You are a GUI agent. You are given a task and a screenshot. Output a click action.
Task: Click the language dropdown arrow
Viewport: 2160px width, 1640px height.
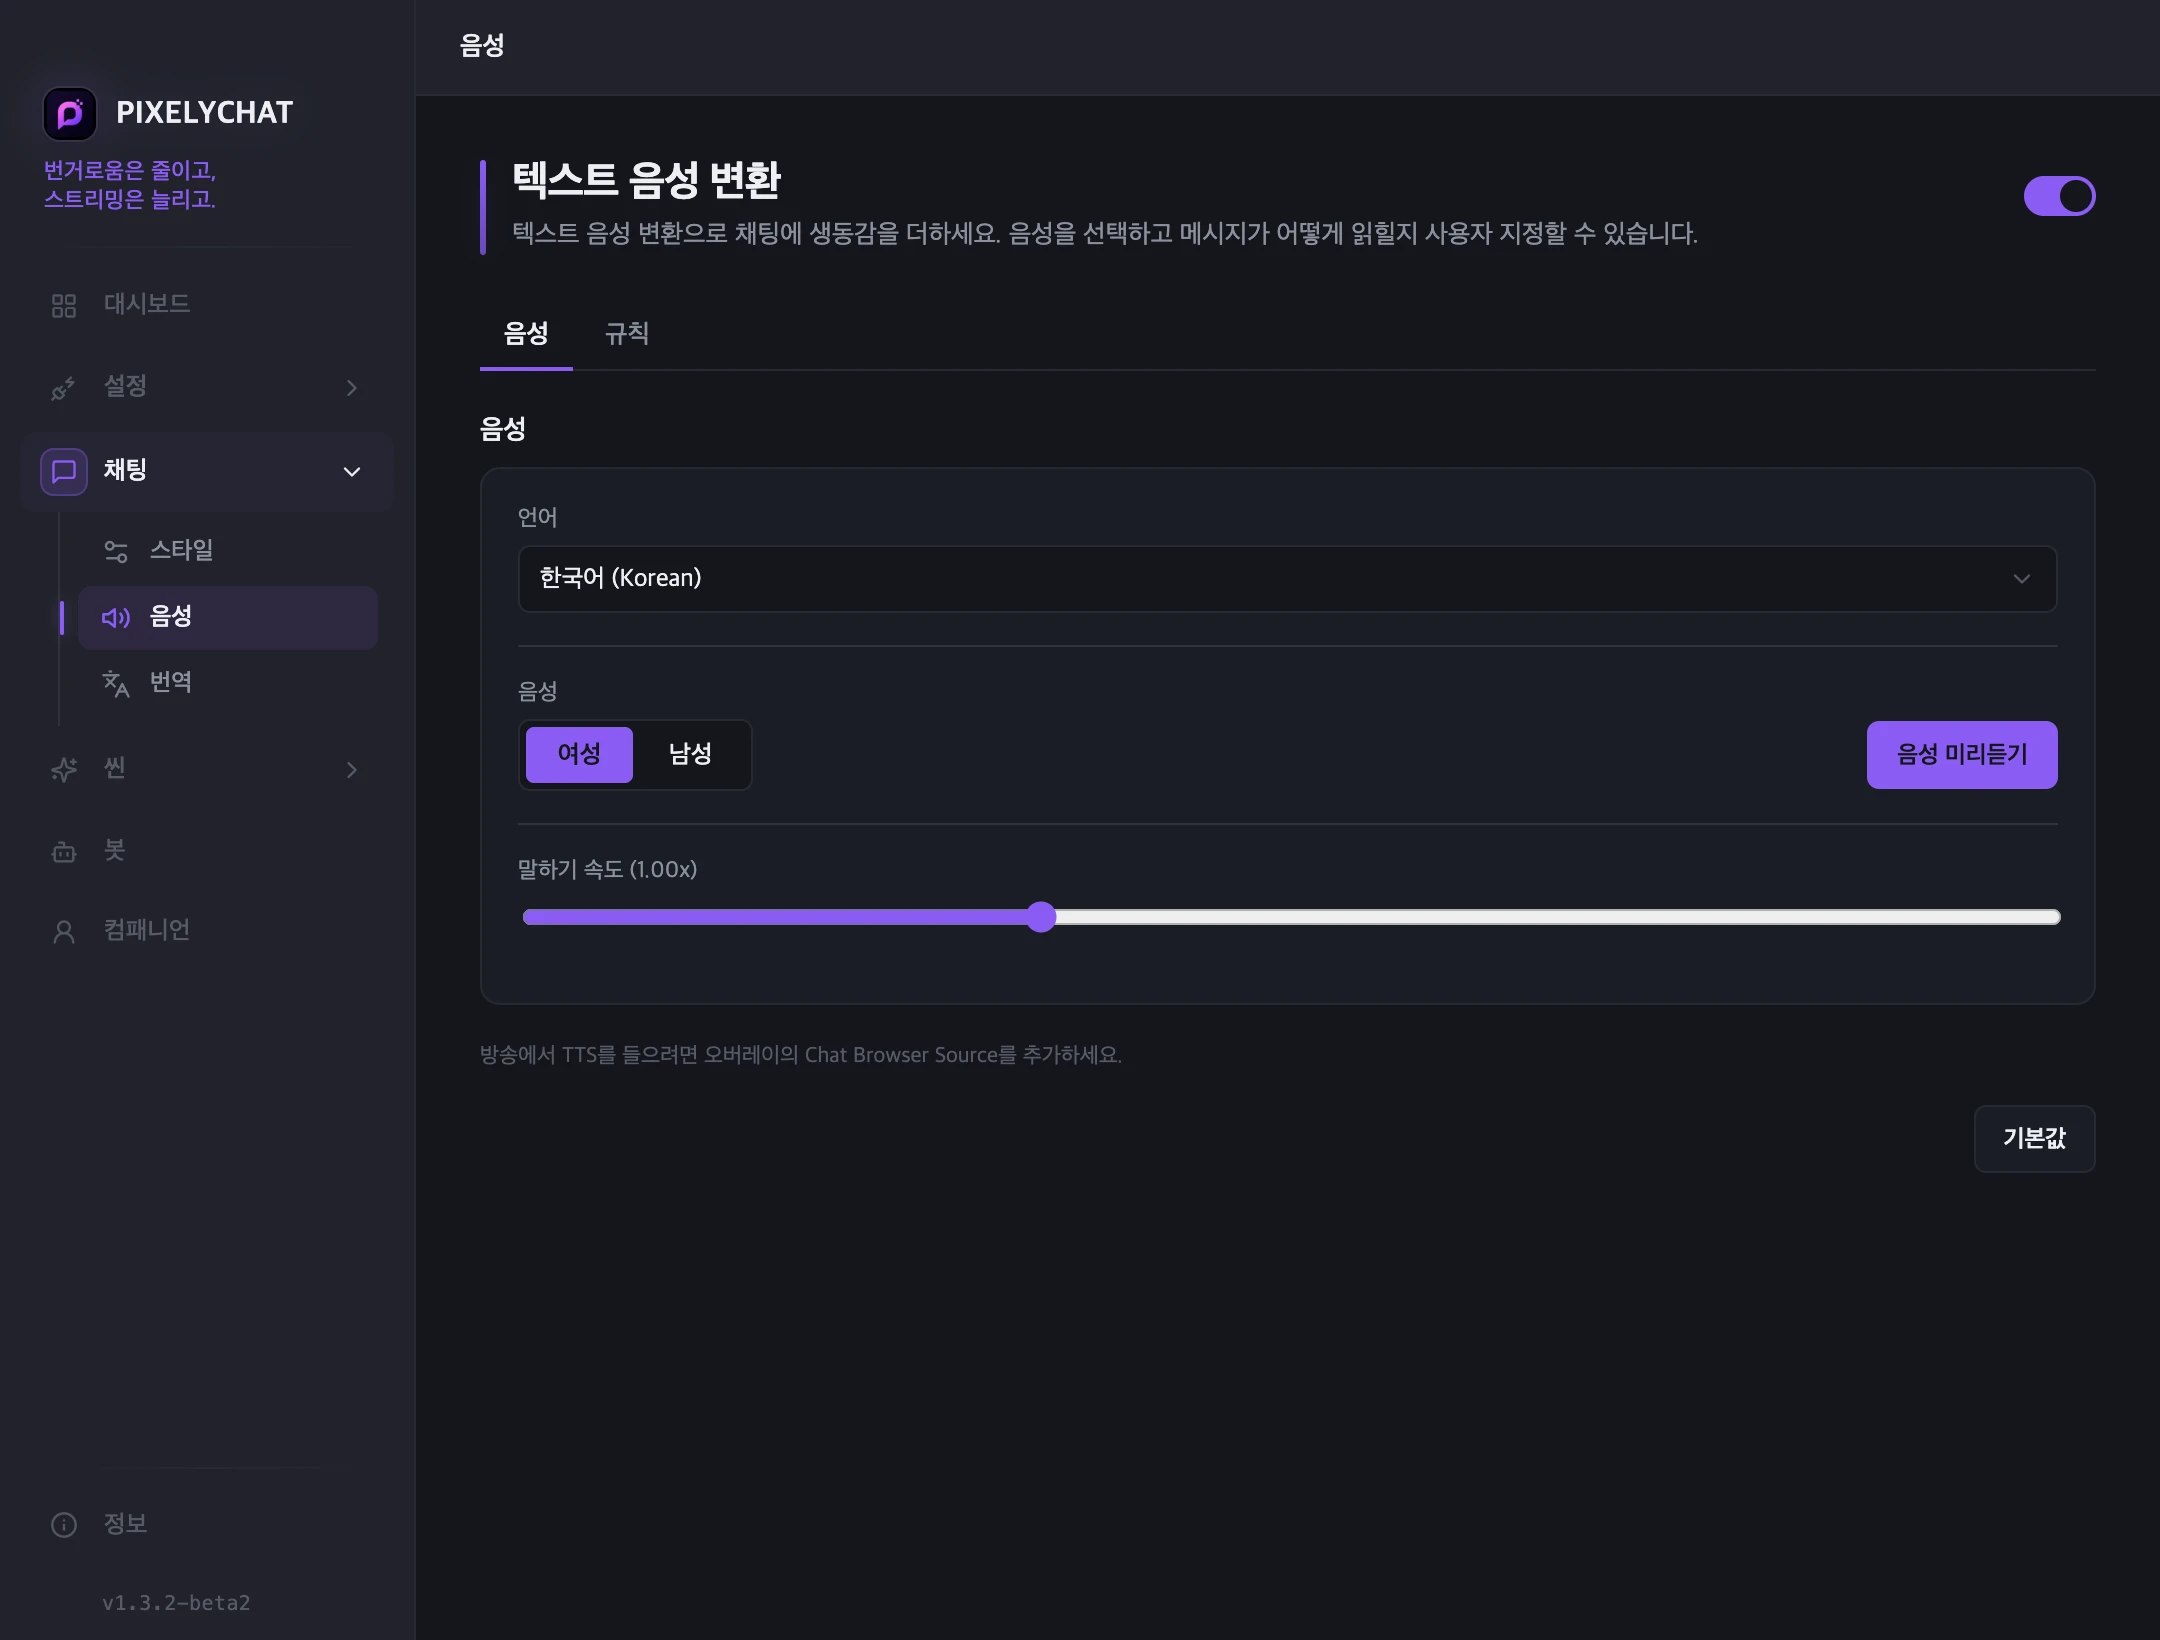(x=2021, y=578)
